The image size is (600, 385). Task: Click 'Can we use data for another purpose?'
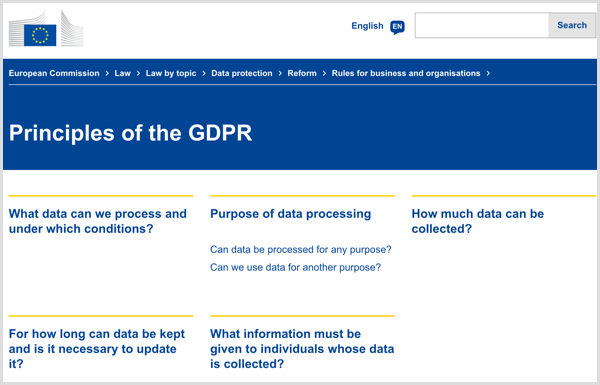tap(295, 267)
